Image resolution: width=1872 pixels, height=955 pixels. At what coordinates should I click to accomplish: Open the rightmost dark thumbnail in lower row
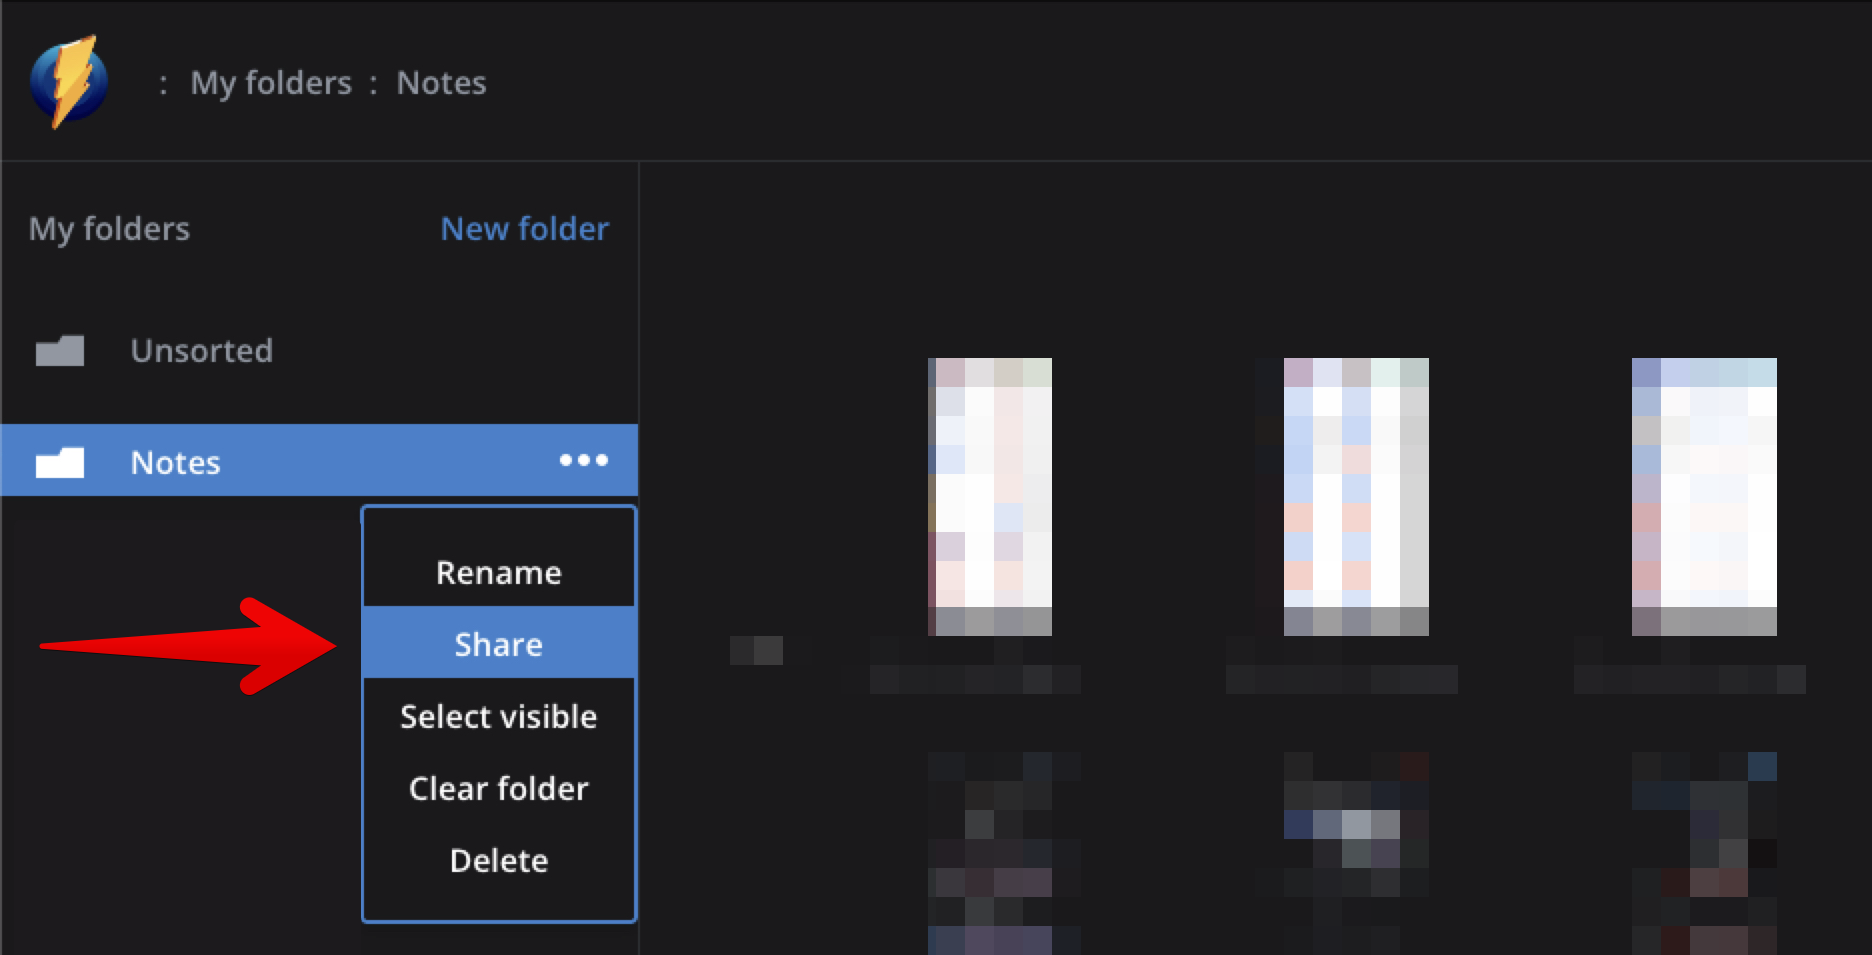[x=1704, y=852]
